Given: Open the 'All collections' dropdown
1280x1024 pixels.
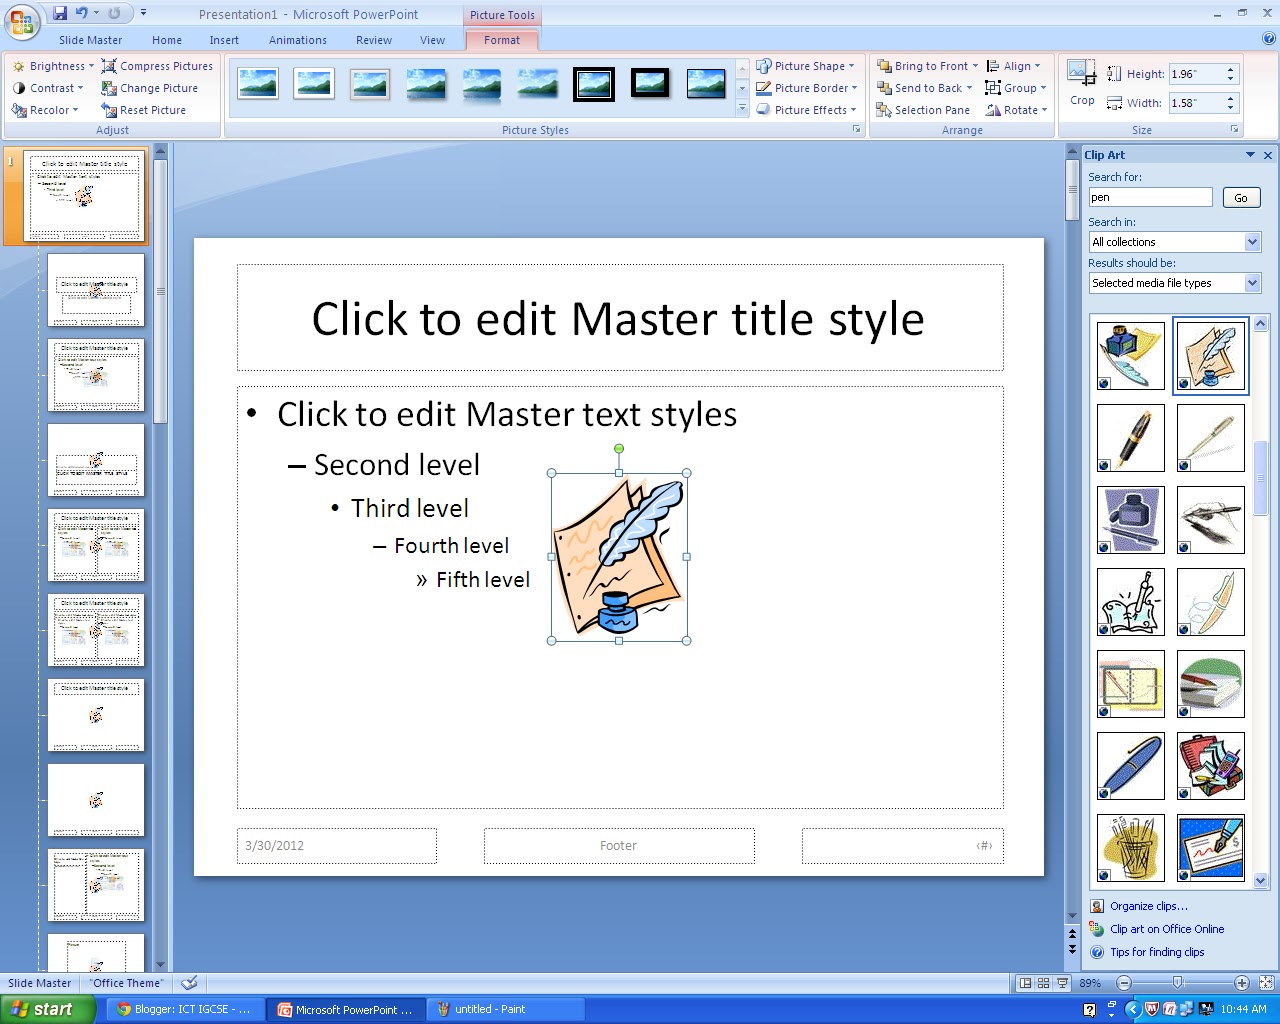Looking at the screenshot, I should pyautogui.click(x=1253, y=241).
